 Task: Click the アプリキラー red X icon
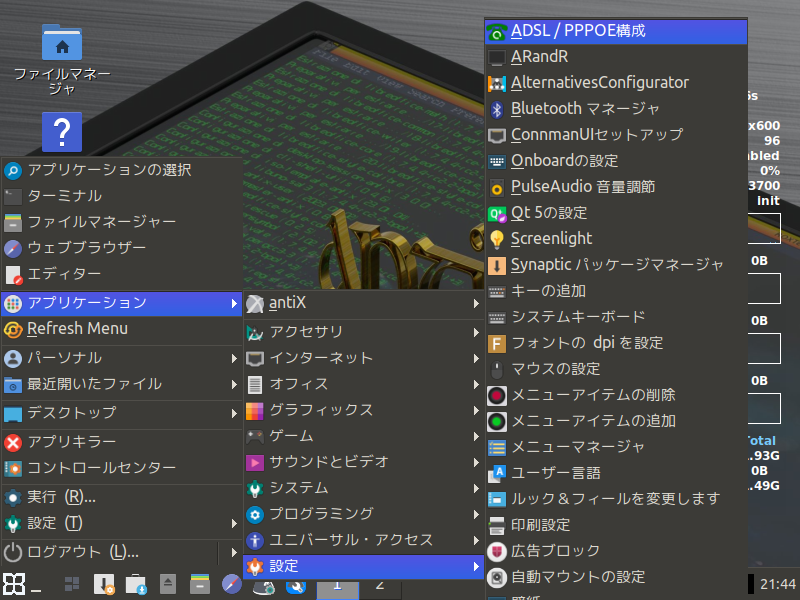[x=13, y=442]
